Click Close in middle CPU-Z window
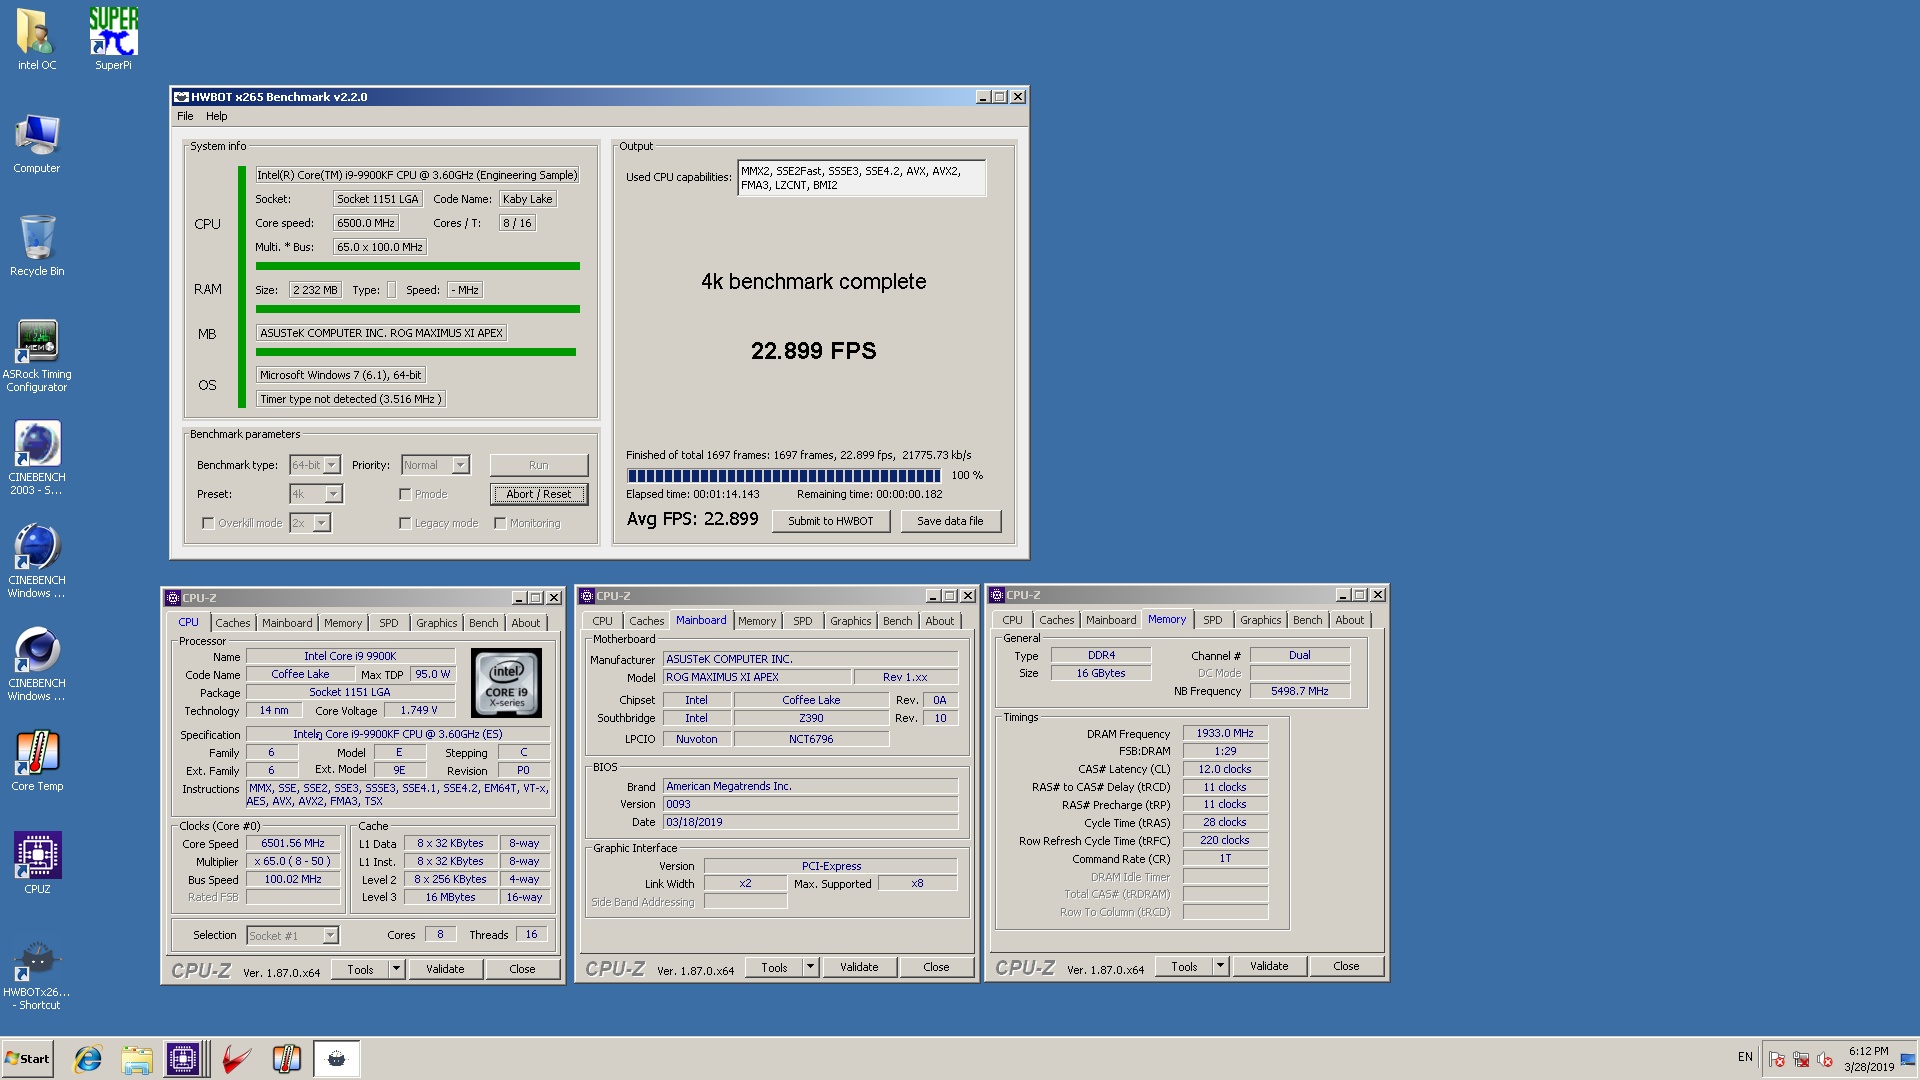This screenshot has height=1080, width=1920. (x=936, y=967)
